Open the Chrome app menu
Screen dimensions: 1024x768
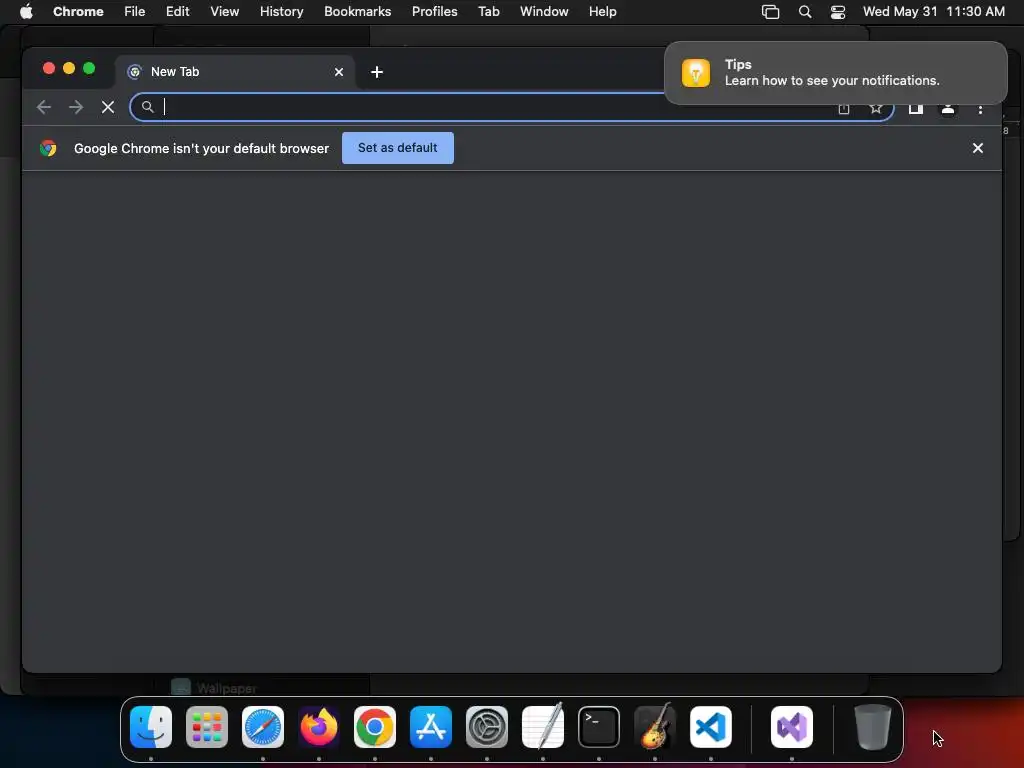point(78,12)
